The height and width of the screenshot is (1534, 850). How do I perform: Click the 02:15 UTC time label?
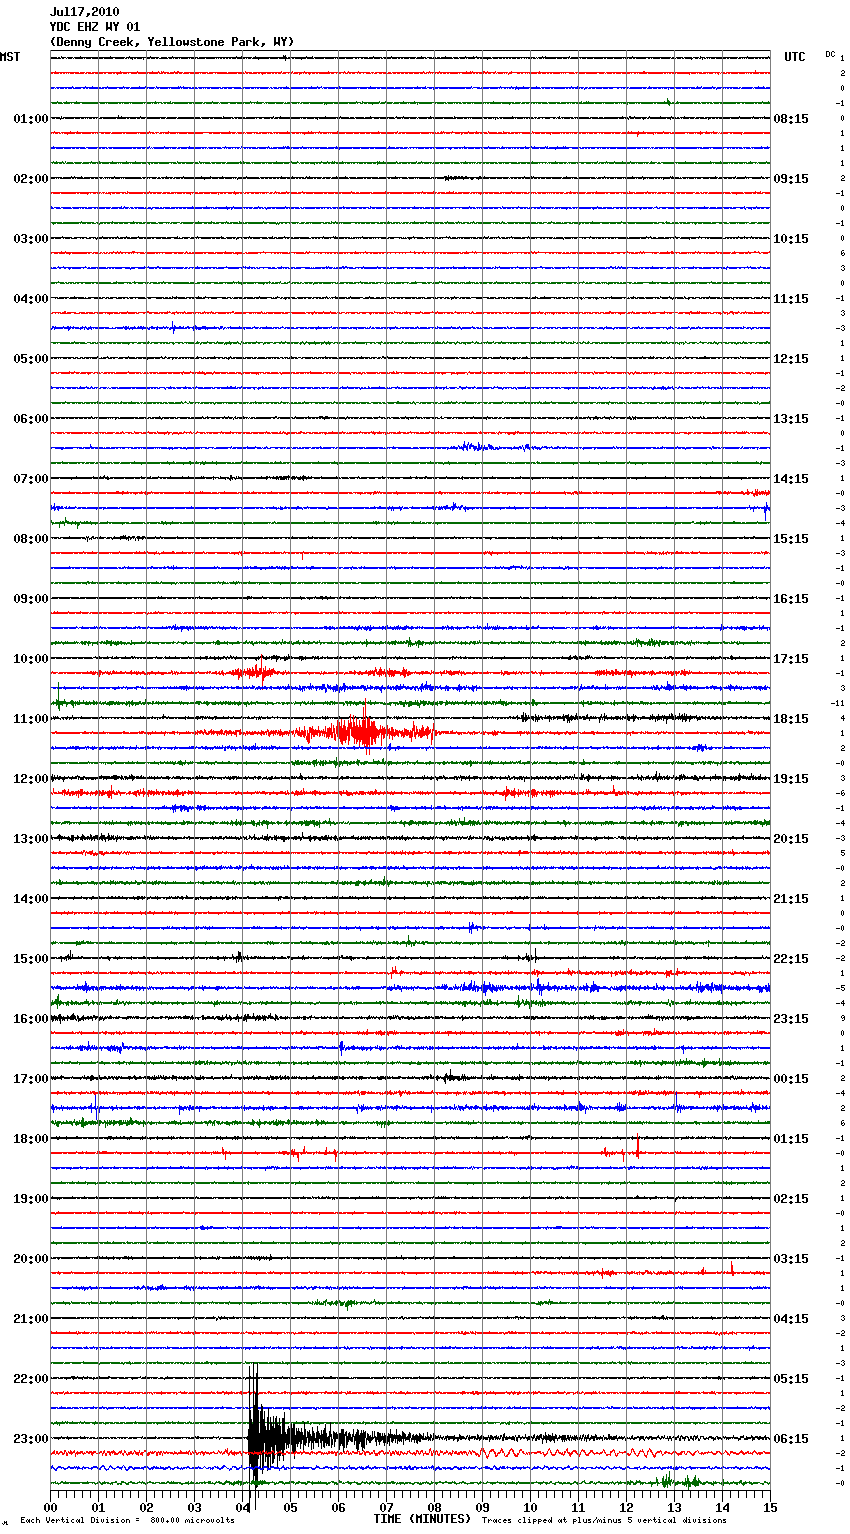point(791,1199)
